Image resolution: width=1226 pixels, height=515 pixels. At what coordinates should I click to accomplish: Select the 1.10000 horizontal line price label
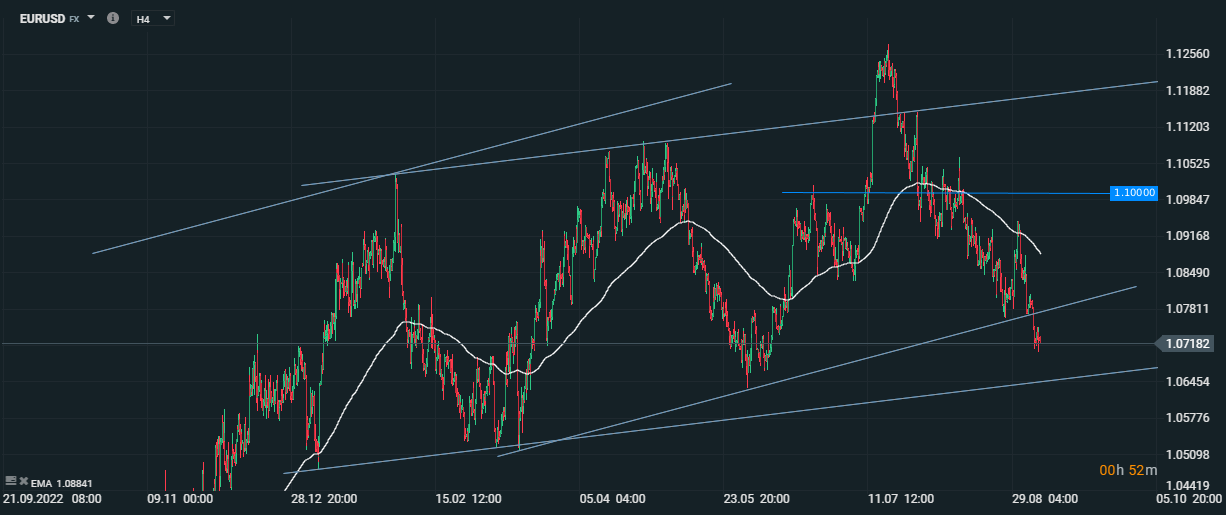click(1134, 193)
